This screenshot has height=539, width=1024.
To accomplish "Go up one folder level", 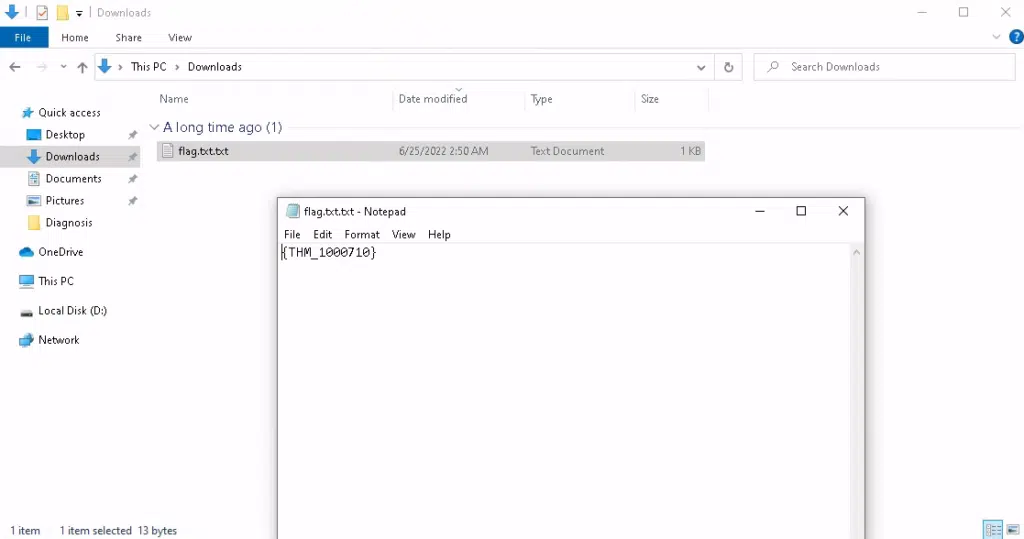I will click(82, 67).
